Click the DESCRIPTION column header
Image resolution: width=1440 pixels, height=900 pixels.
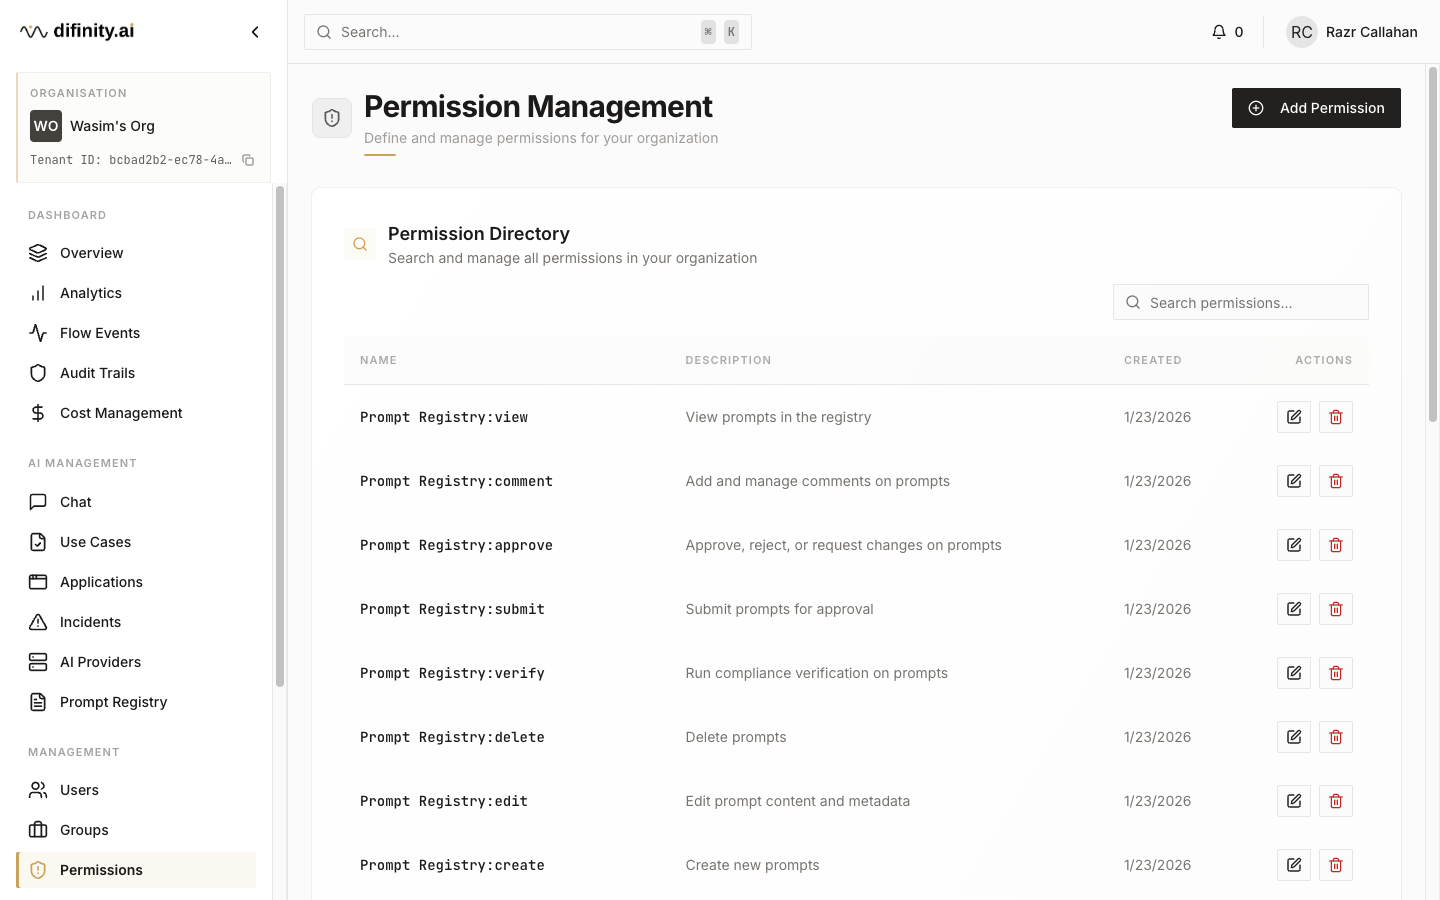[728, 360]
